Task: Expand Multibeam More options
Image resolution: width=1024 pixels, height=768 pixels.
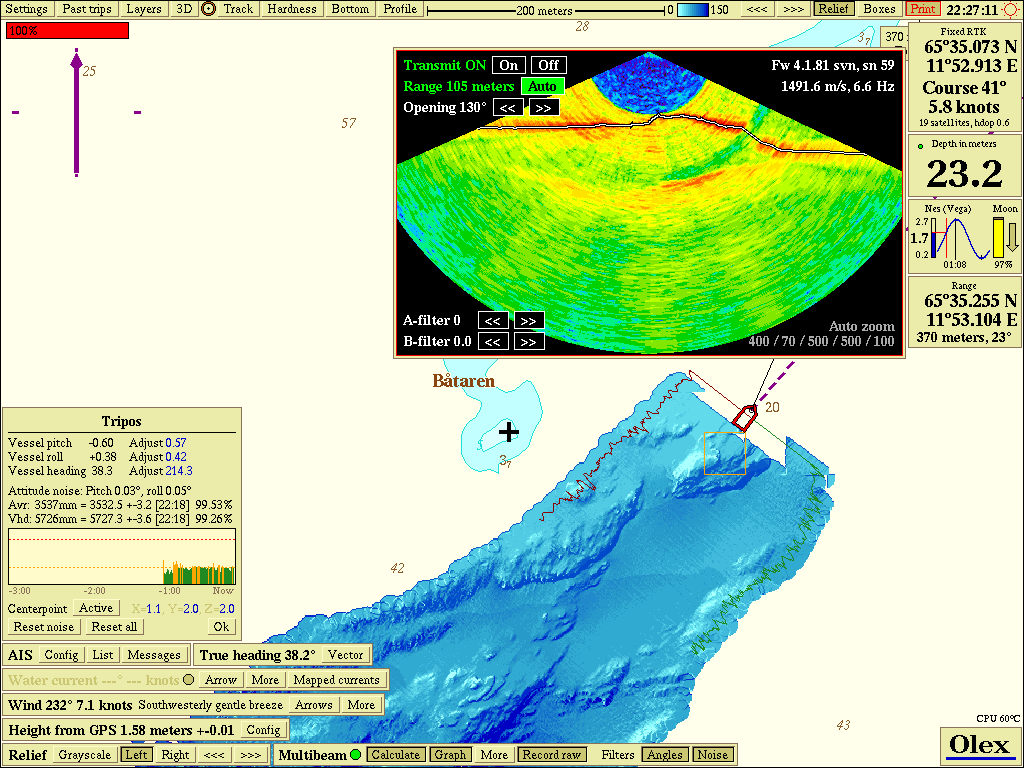Action: click(494, 755)
